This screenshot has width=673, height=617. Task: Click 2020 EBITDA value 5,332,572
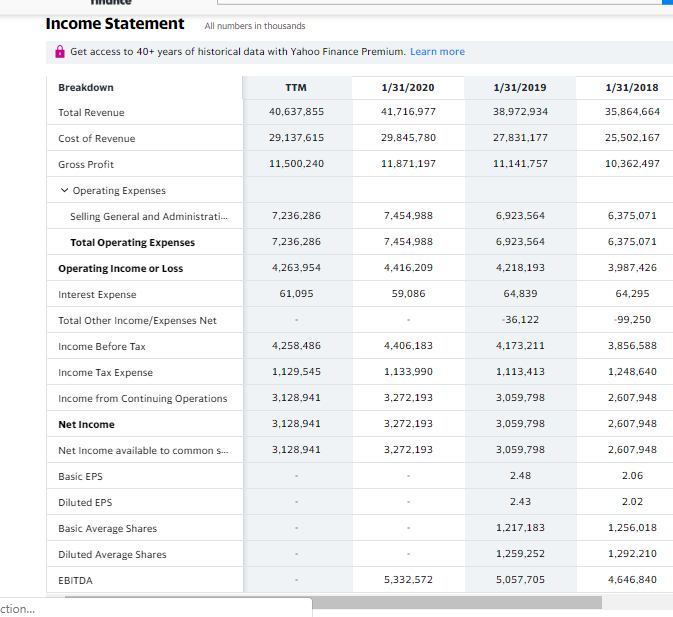tap(408, 580)
